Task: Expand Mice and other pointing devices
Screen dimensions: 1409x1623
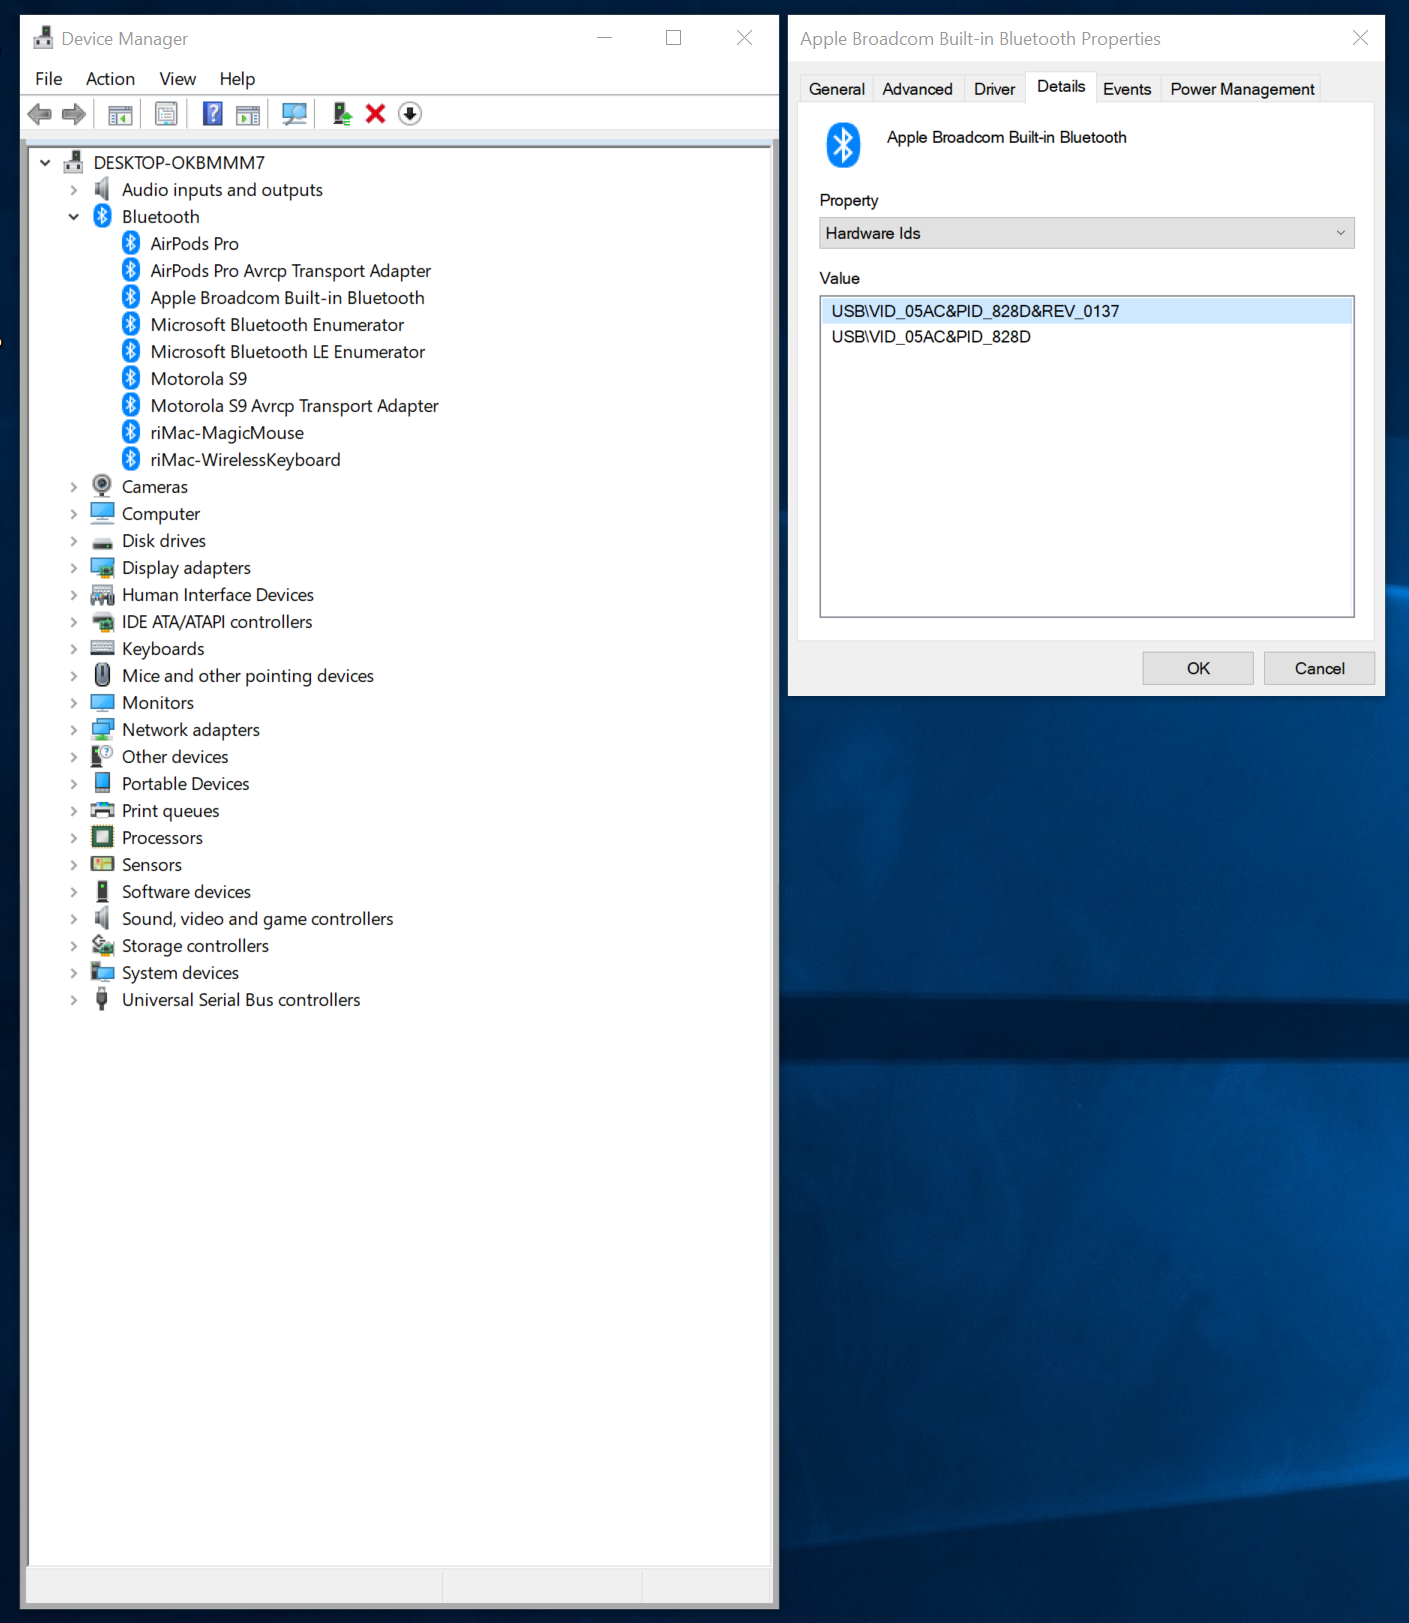Action: (x=73, y=675)
